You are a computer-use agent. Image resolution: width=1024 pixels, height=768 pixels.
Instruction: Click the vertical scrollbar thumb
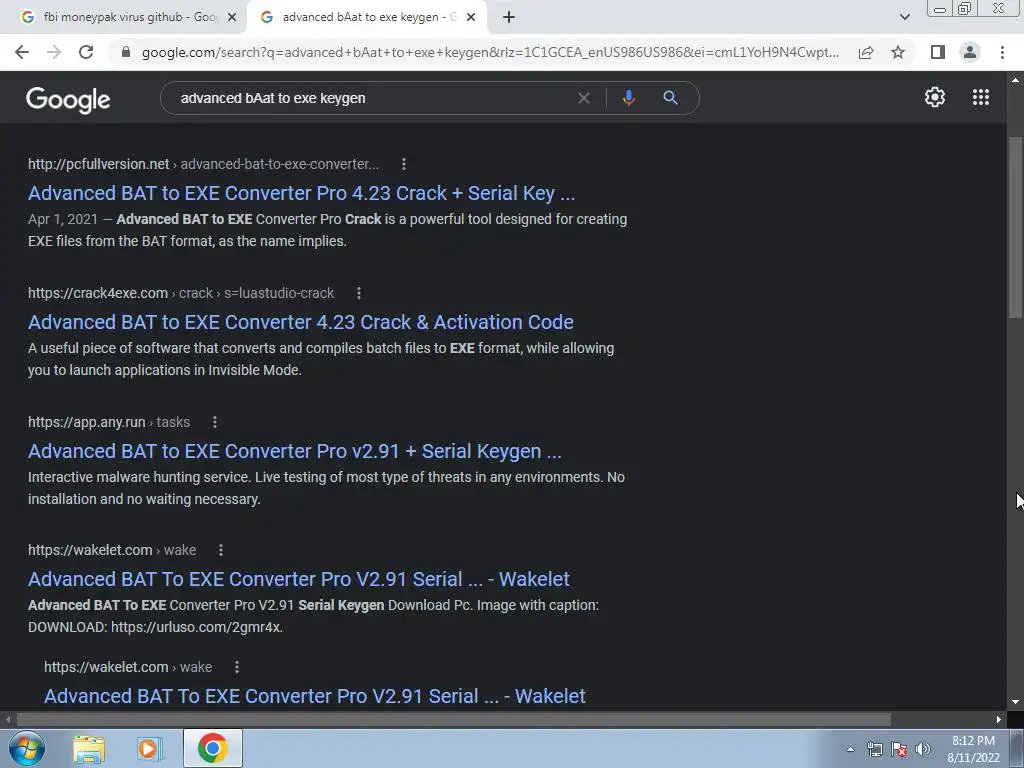click(1014, 229)
